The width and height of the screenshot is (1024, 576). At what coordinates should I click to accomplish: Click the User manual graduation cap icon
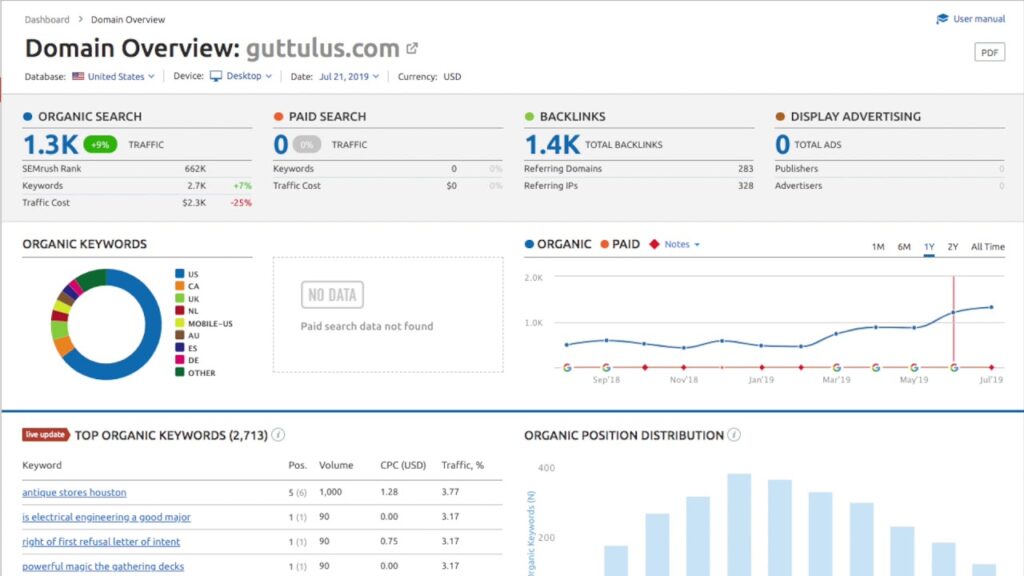[942, 19]
